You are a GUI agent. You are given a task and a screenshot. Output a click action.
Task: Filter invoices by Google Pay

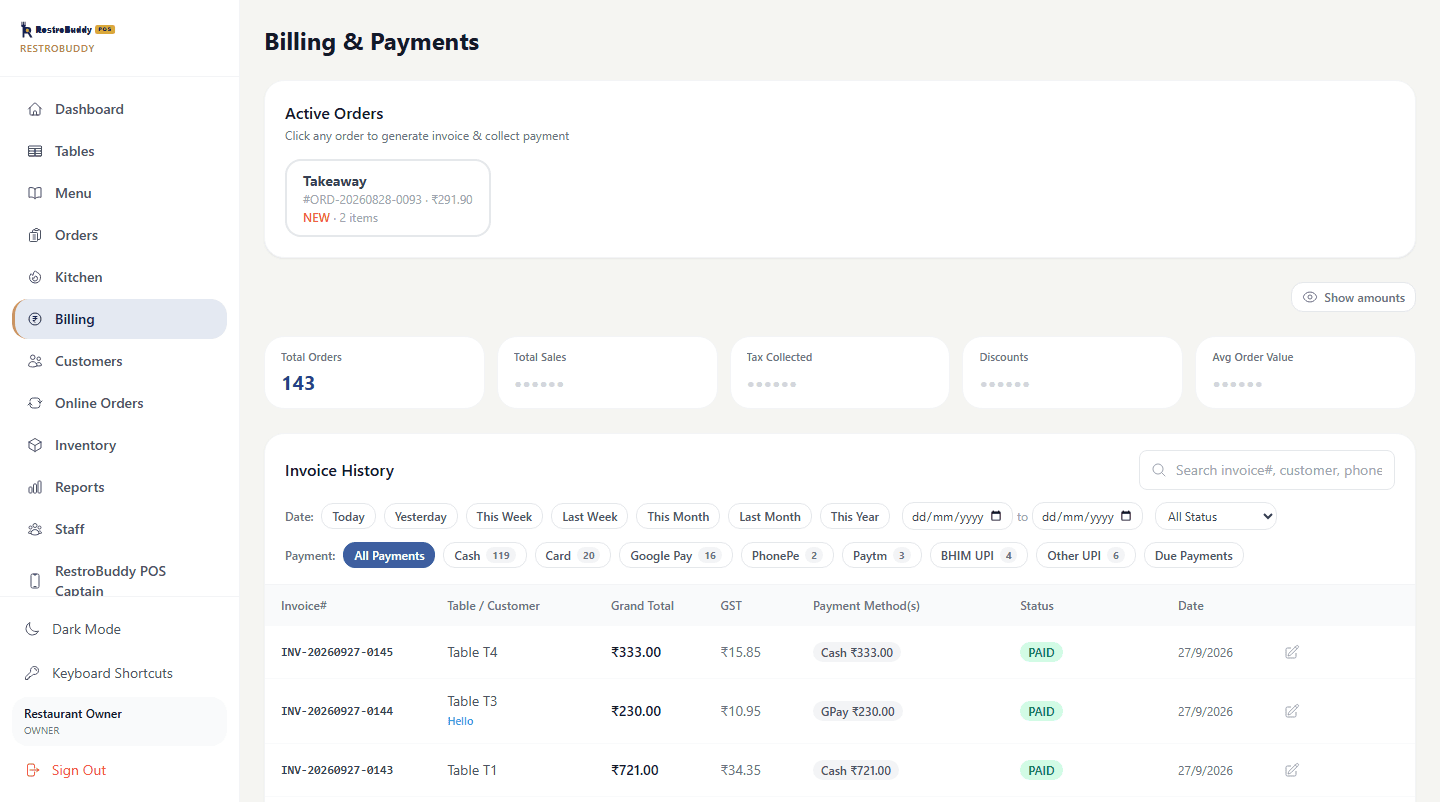coord(675,555)
